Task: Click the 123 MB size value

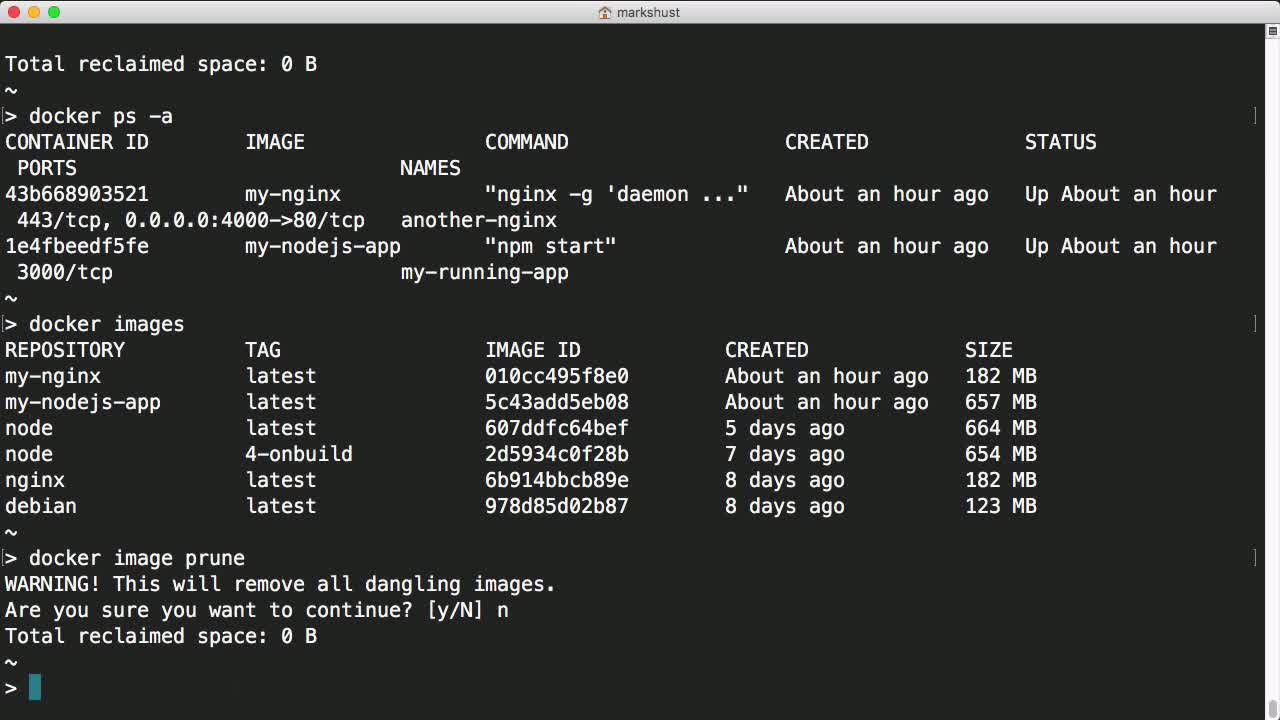Action: [1001, 506]
